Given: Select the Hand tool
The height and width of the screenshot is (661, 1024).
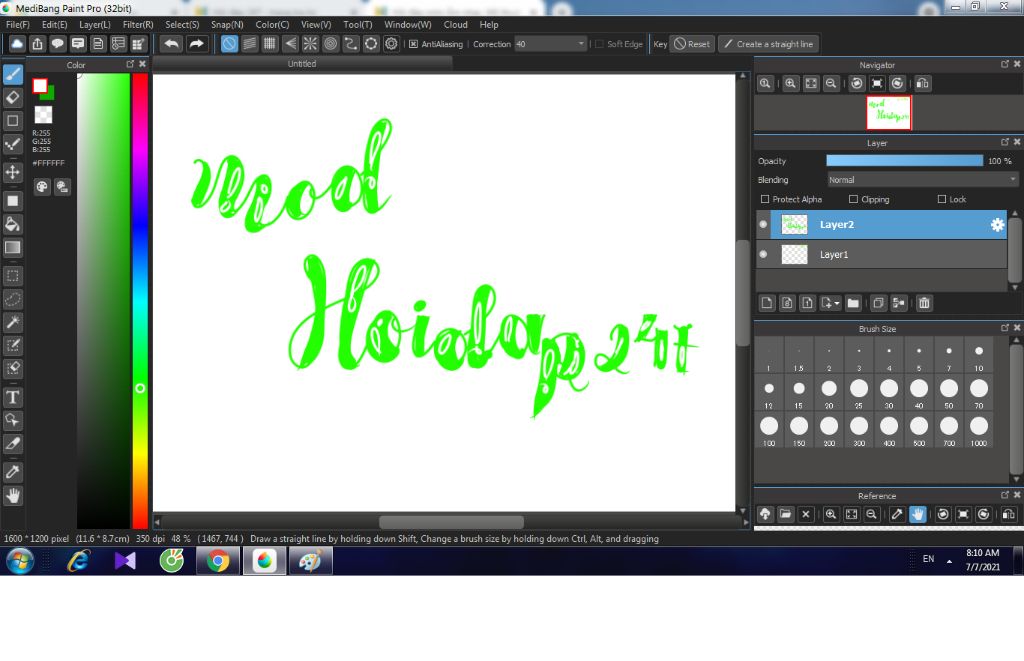Looking at the screenshot, I should coord(13,496).
